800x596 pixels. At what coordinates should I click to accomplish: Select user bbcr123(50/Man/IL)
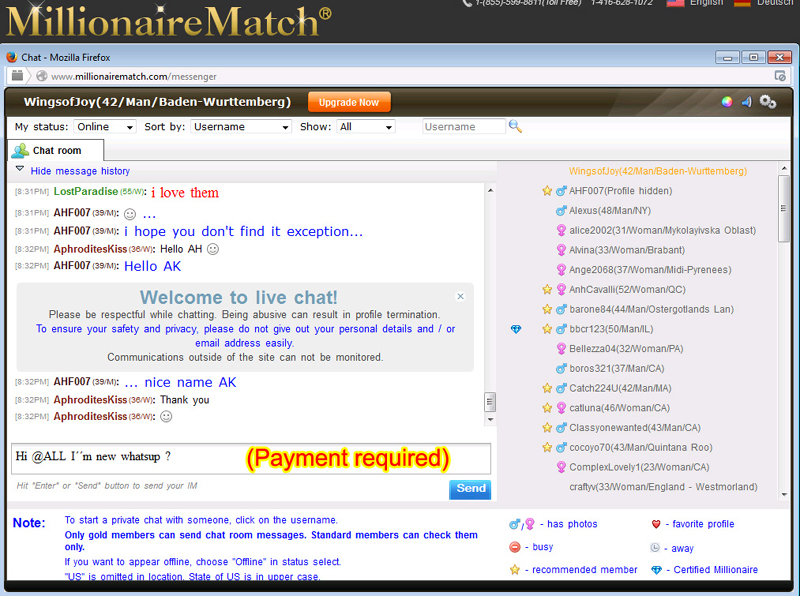[611, 329]
